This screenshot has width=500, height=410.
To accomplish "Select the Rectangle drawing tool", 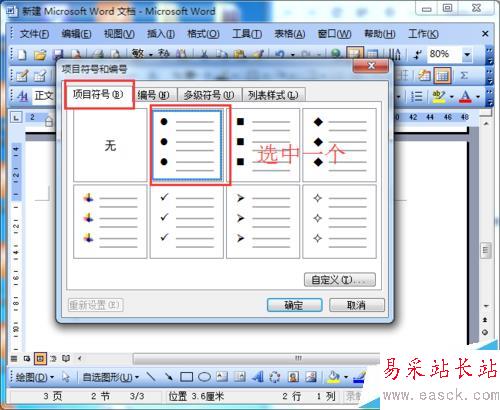I will (186, 377).
